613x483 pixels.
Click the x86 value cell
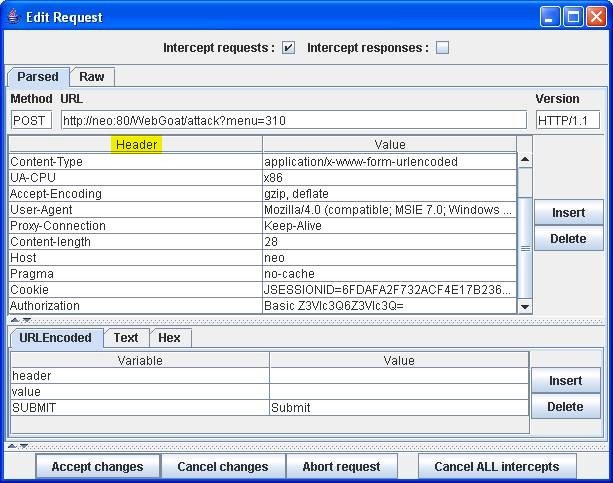389,178
